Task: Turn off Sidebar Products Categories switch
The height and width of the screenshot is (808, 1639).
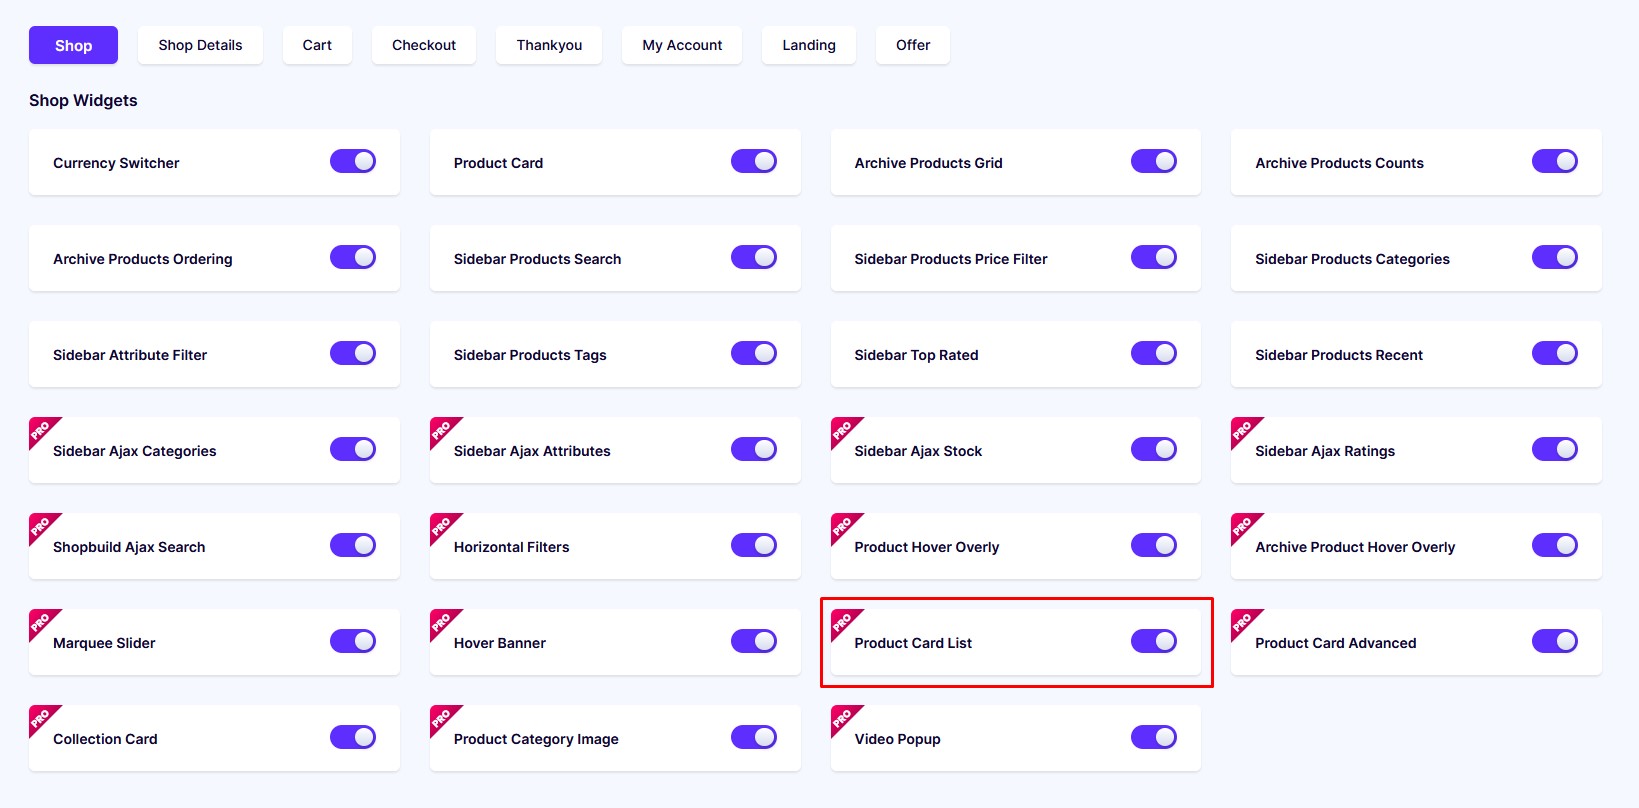Action: [x=1555, y=257]
